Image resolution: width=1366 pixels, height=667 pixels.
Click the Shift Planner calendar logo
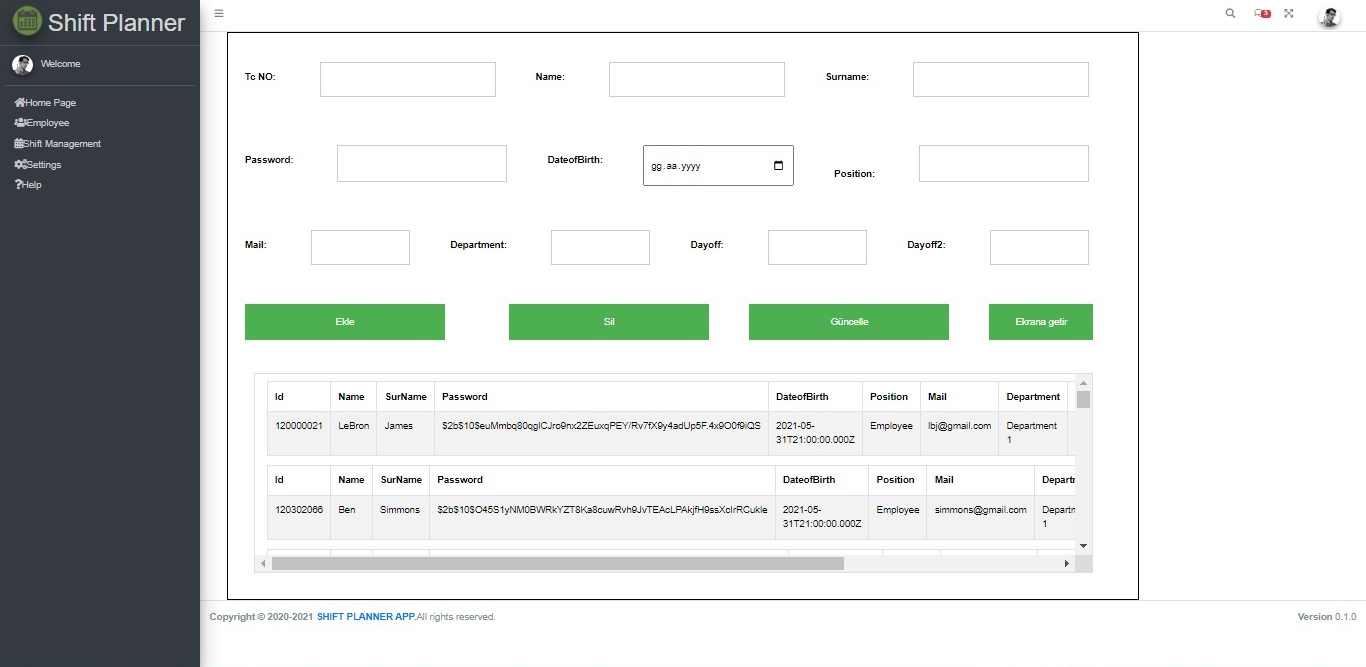25,20
